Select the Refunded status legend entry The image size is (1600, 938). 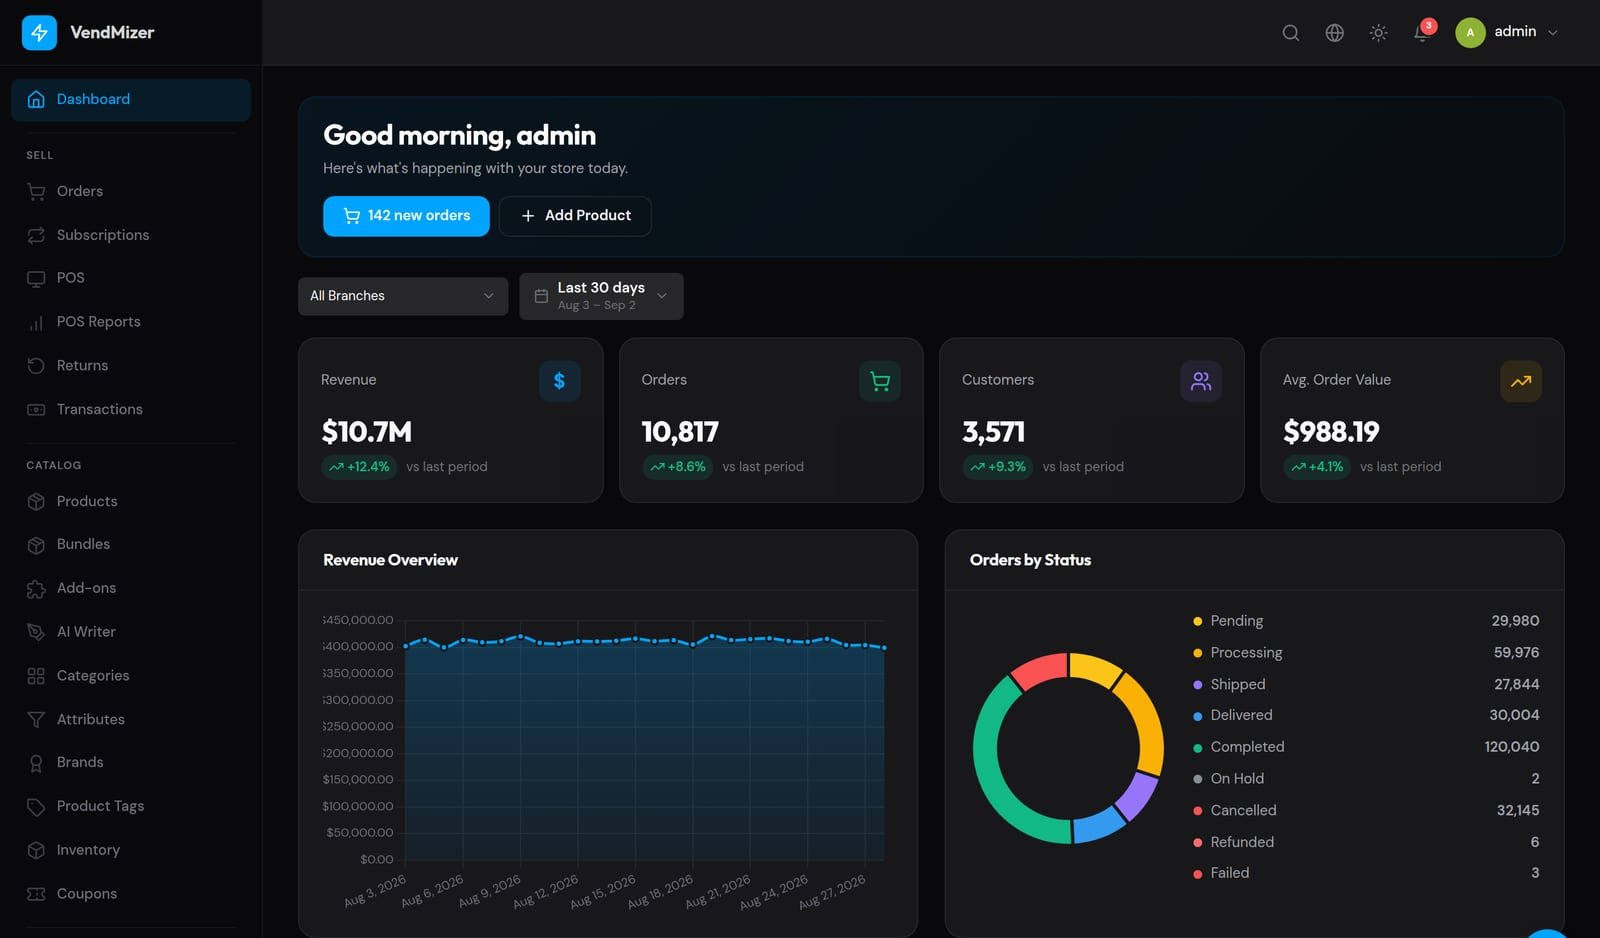[x=1366, y=842]
